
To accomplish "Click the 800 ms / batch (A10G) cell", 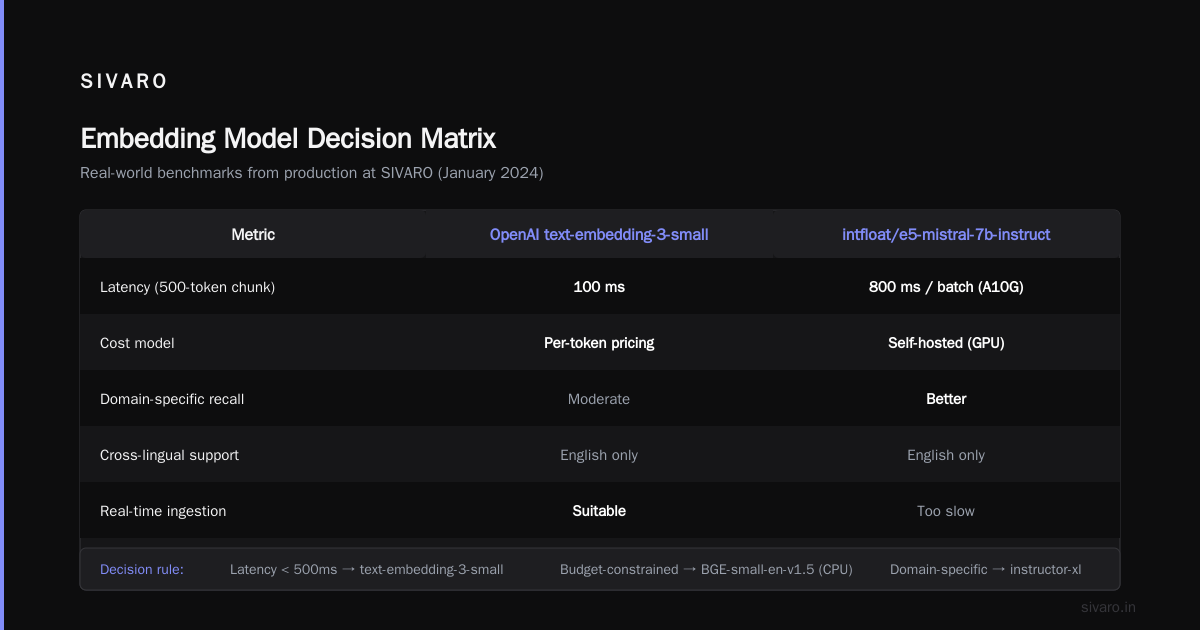I will point(946,287).
